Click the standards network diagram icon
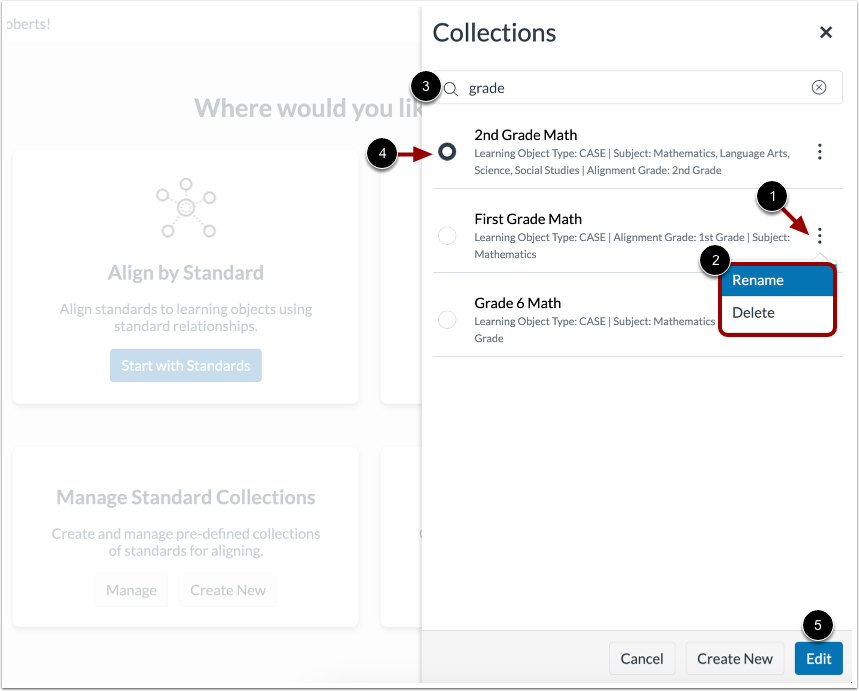 [185, 207]
